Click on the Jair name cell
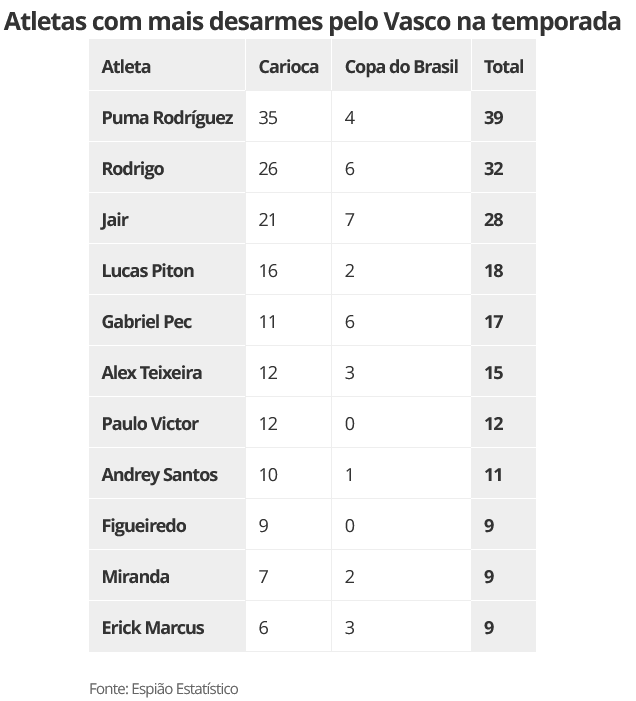 pos(115,220)
